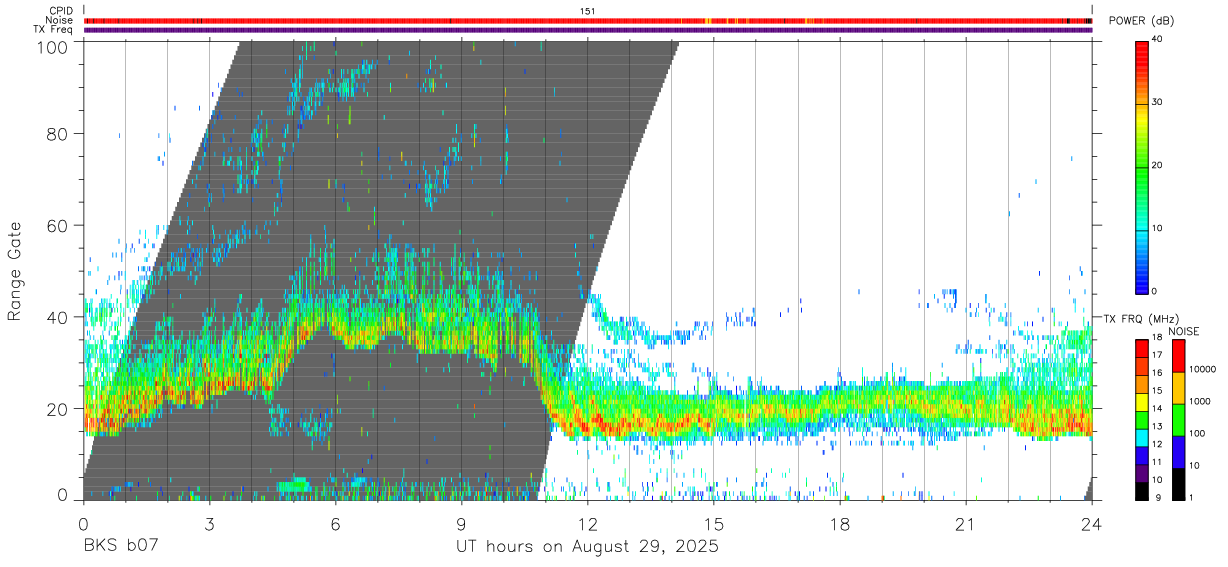Click the 40 tick on POWER color bar
Viewport: 1228px width, 567px height.
point(1157,40)
